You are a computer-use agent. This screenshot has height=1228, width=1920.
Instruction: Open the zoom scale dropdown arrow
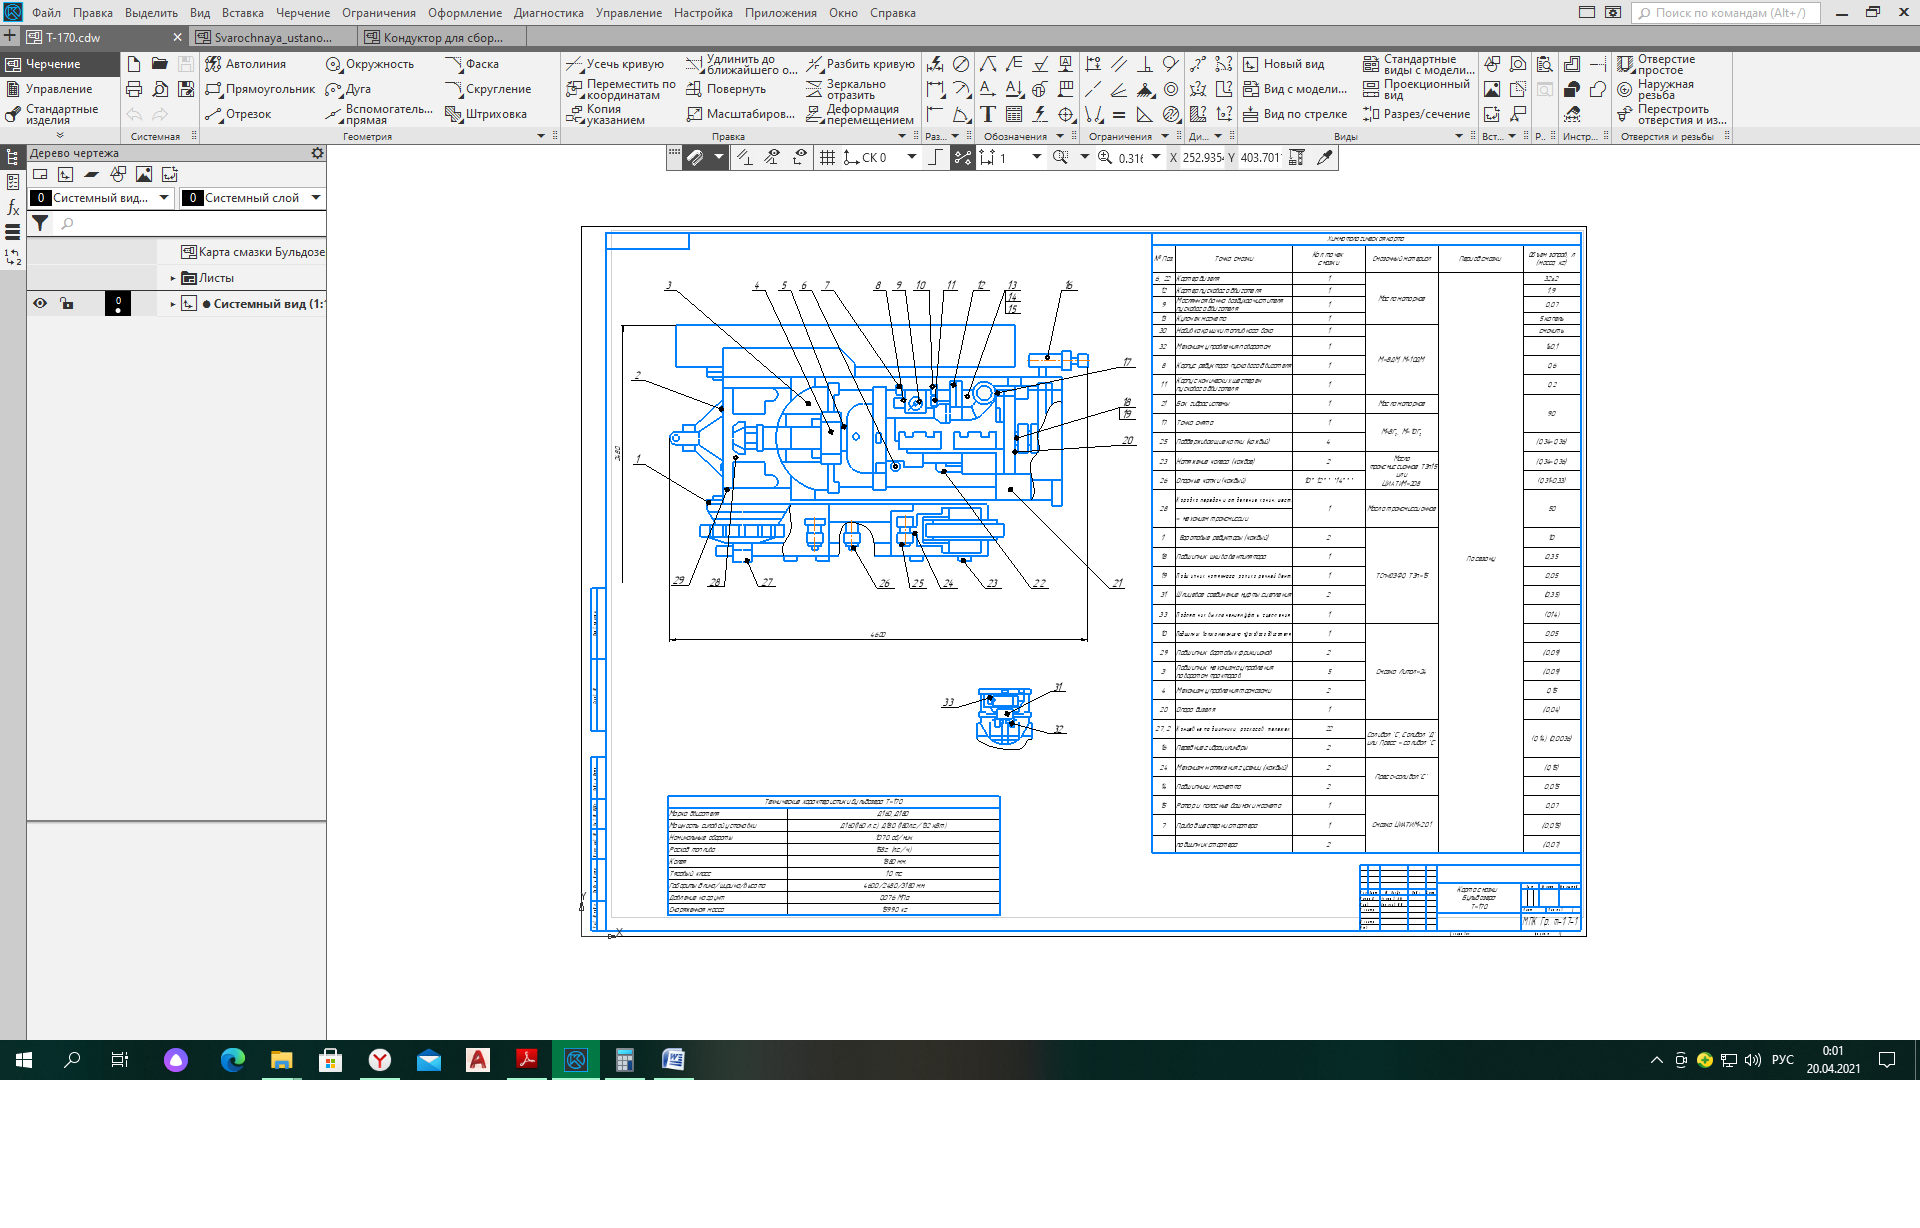coord(1156,157)
